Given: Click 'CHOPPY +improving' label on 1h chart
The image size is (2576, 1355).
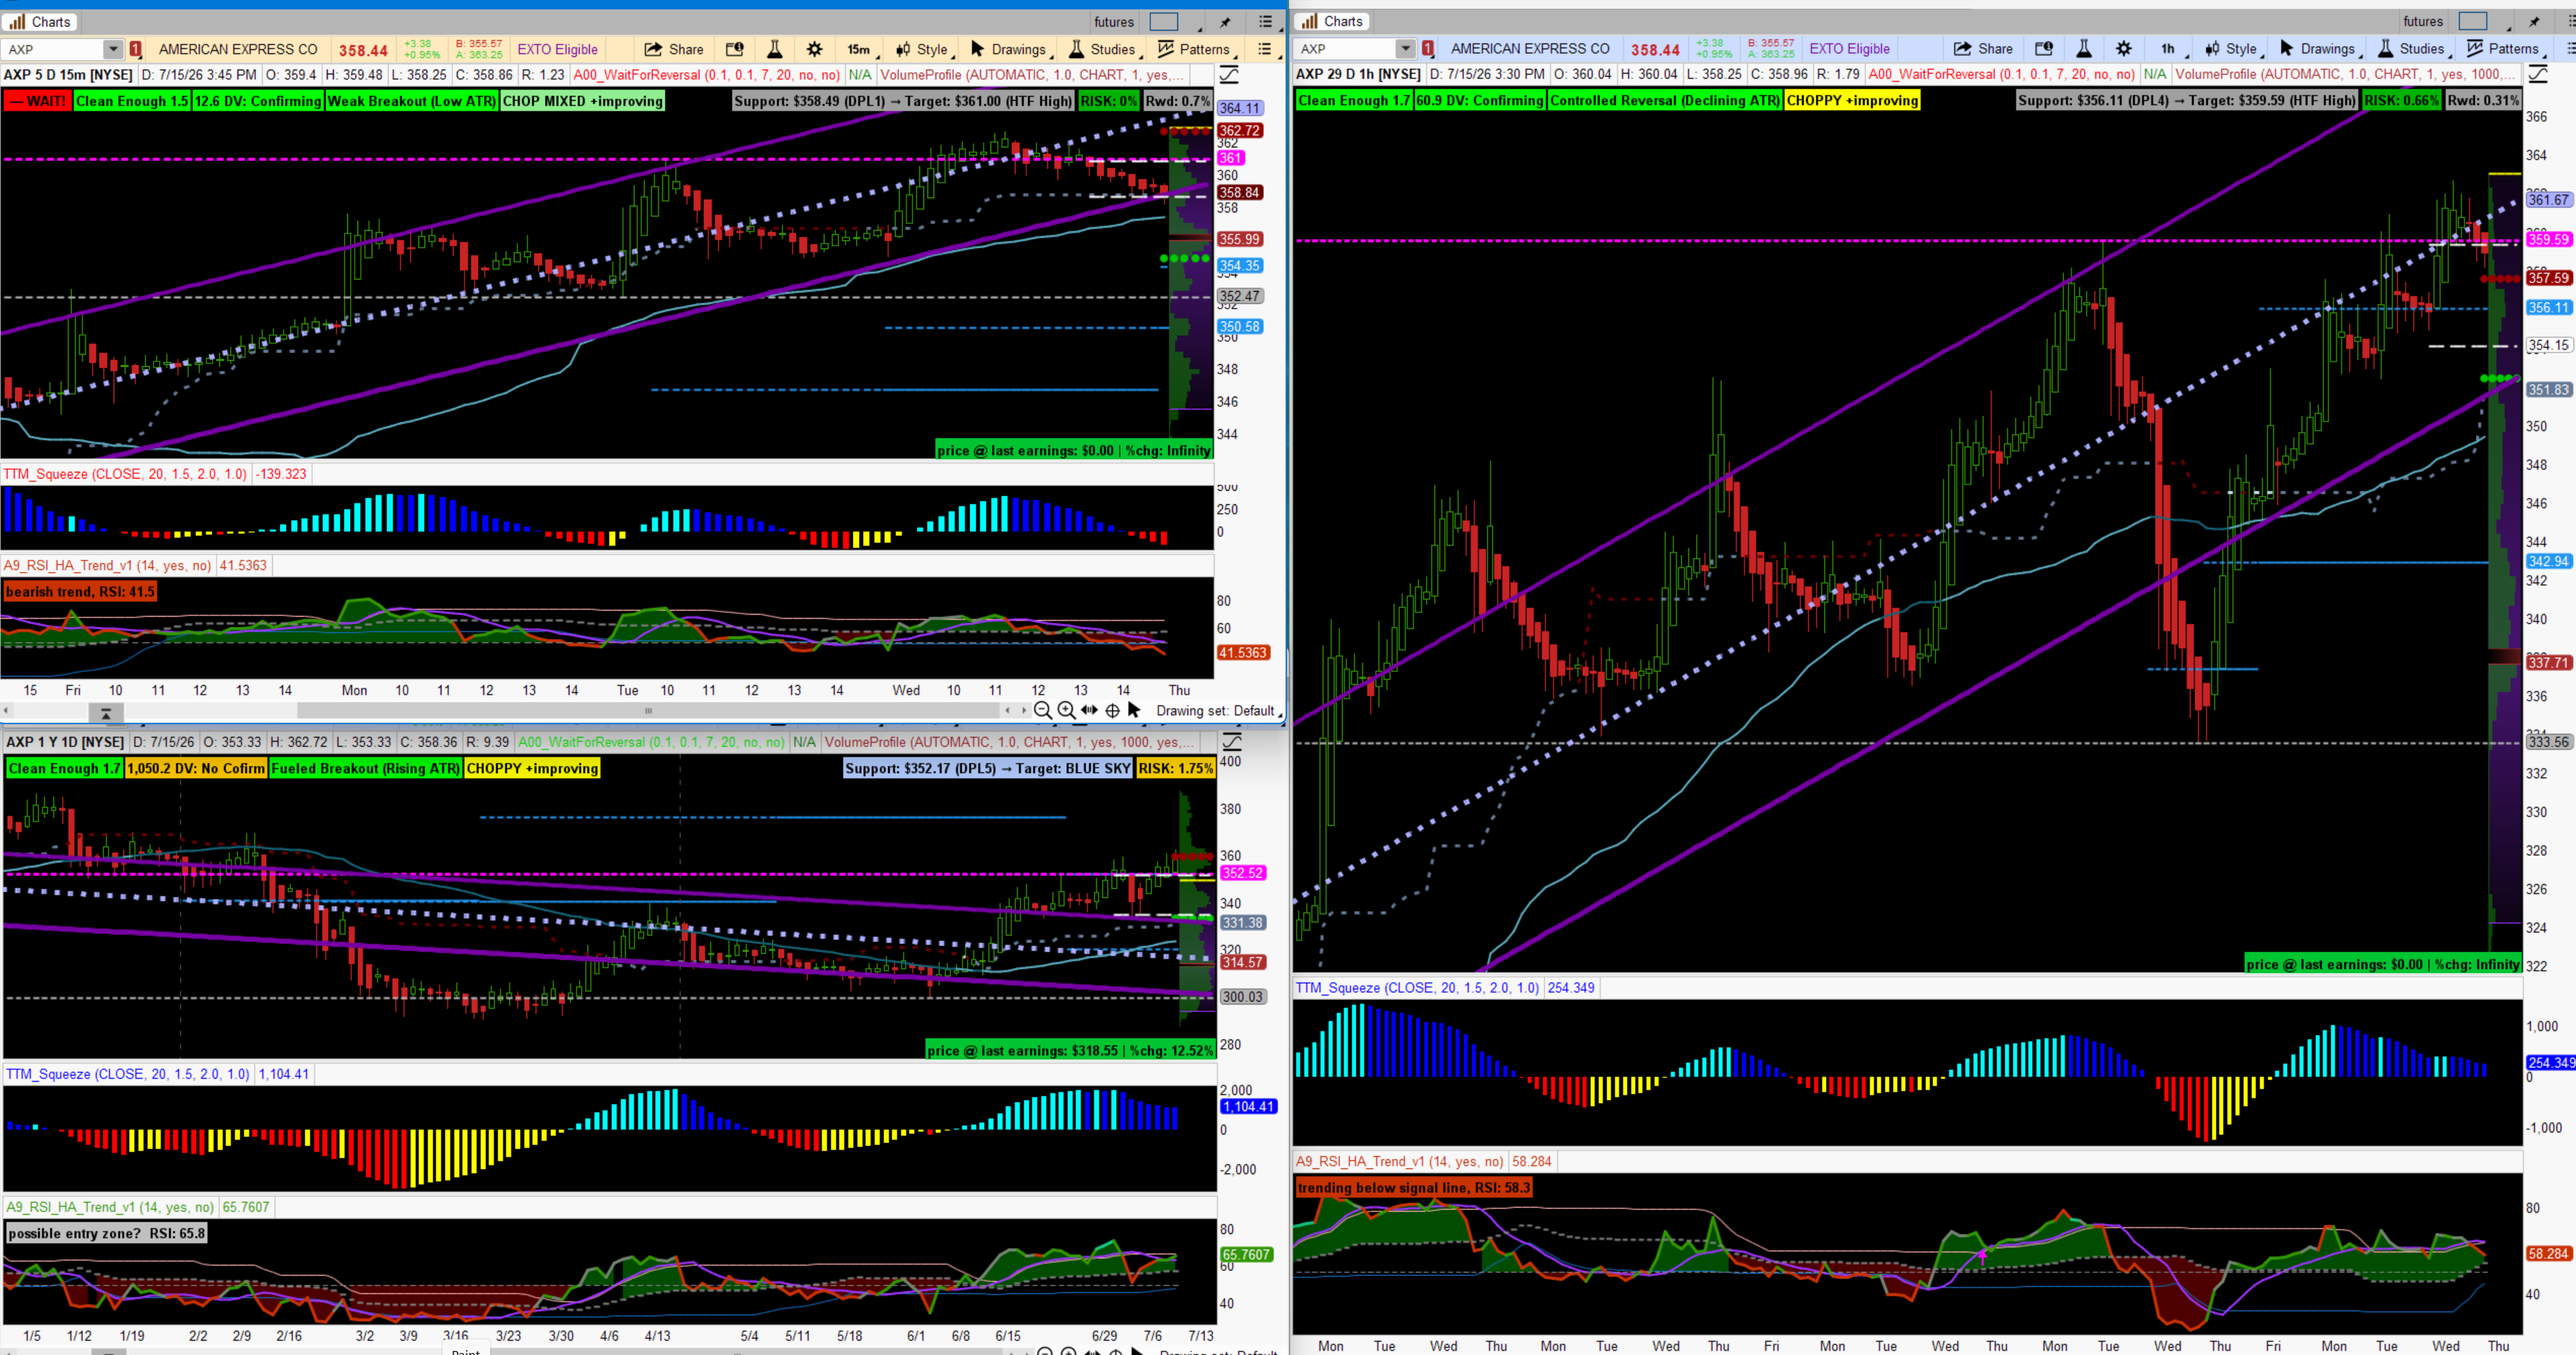Looking at the screenshot, I should tap(1852, 100).
